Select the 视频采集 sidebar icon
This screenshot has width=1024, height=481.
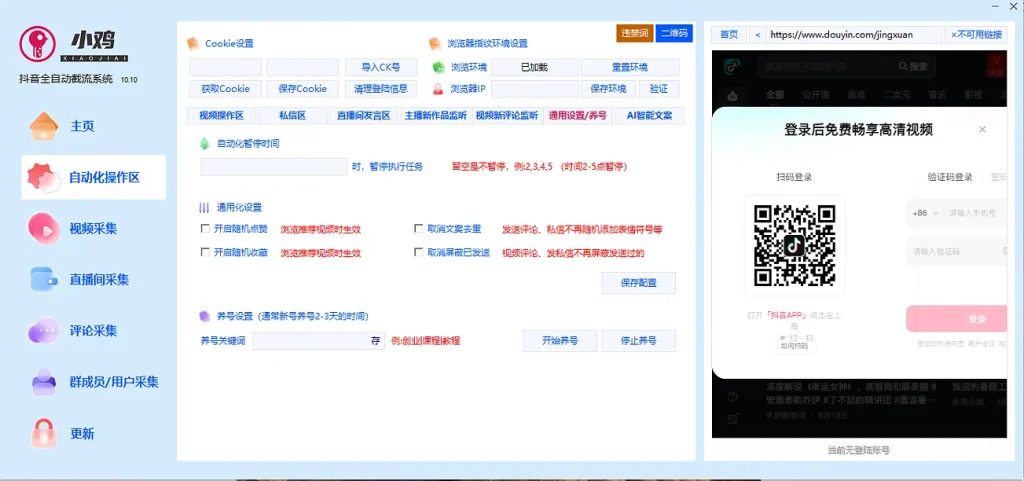[x=44, y=228]
